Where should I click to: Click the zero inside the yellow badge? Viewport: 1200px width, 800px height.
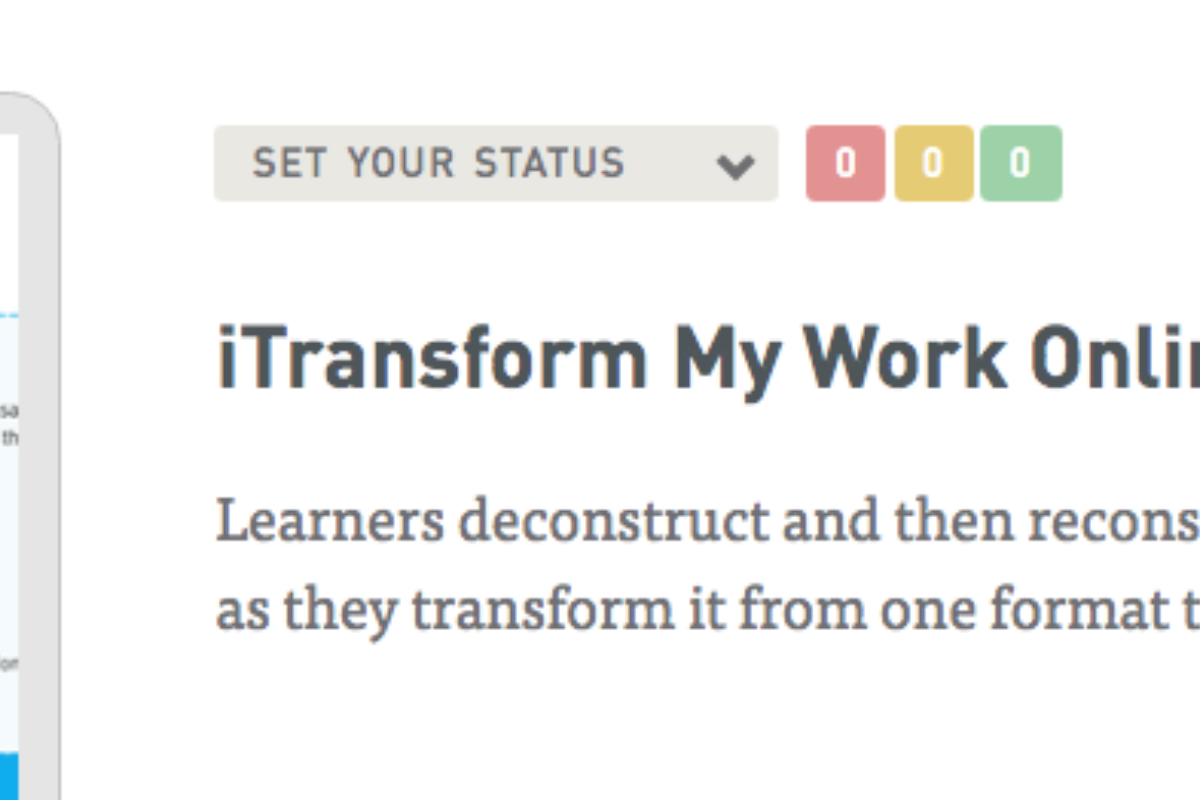(933, 163)
